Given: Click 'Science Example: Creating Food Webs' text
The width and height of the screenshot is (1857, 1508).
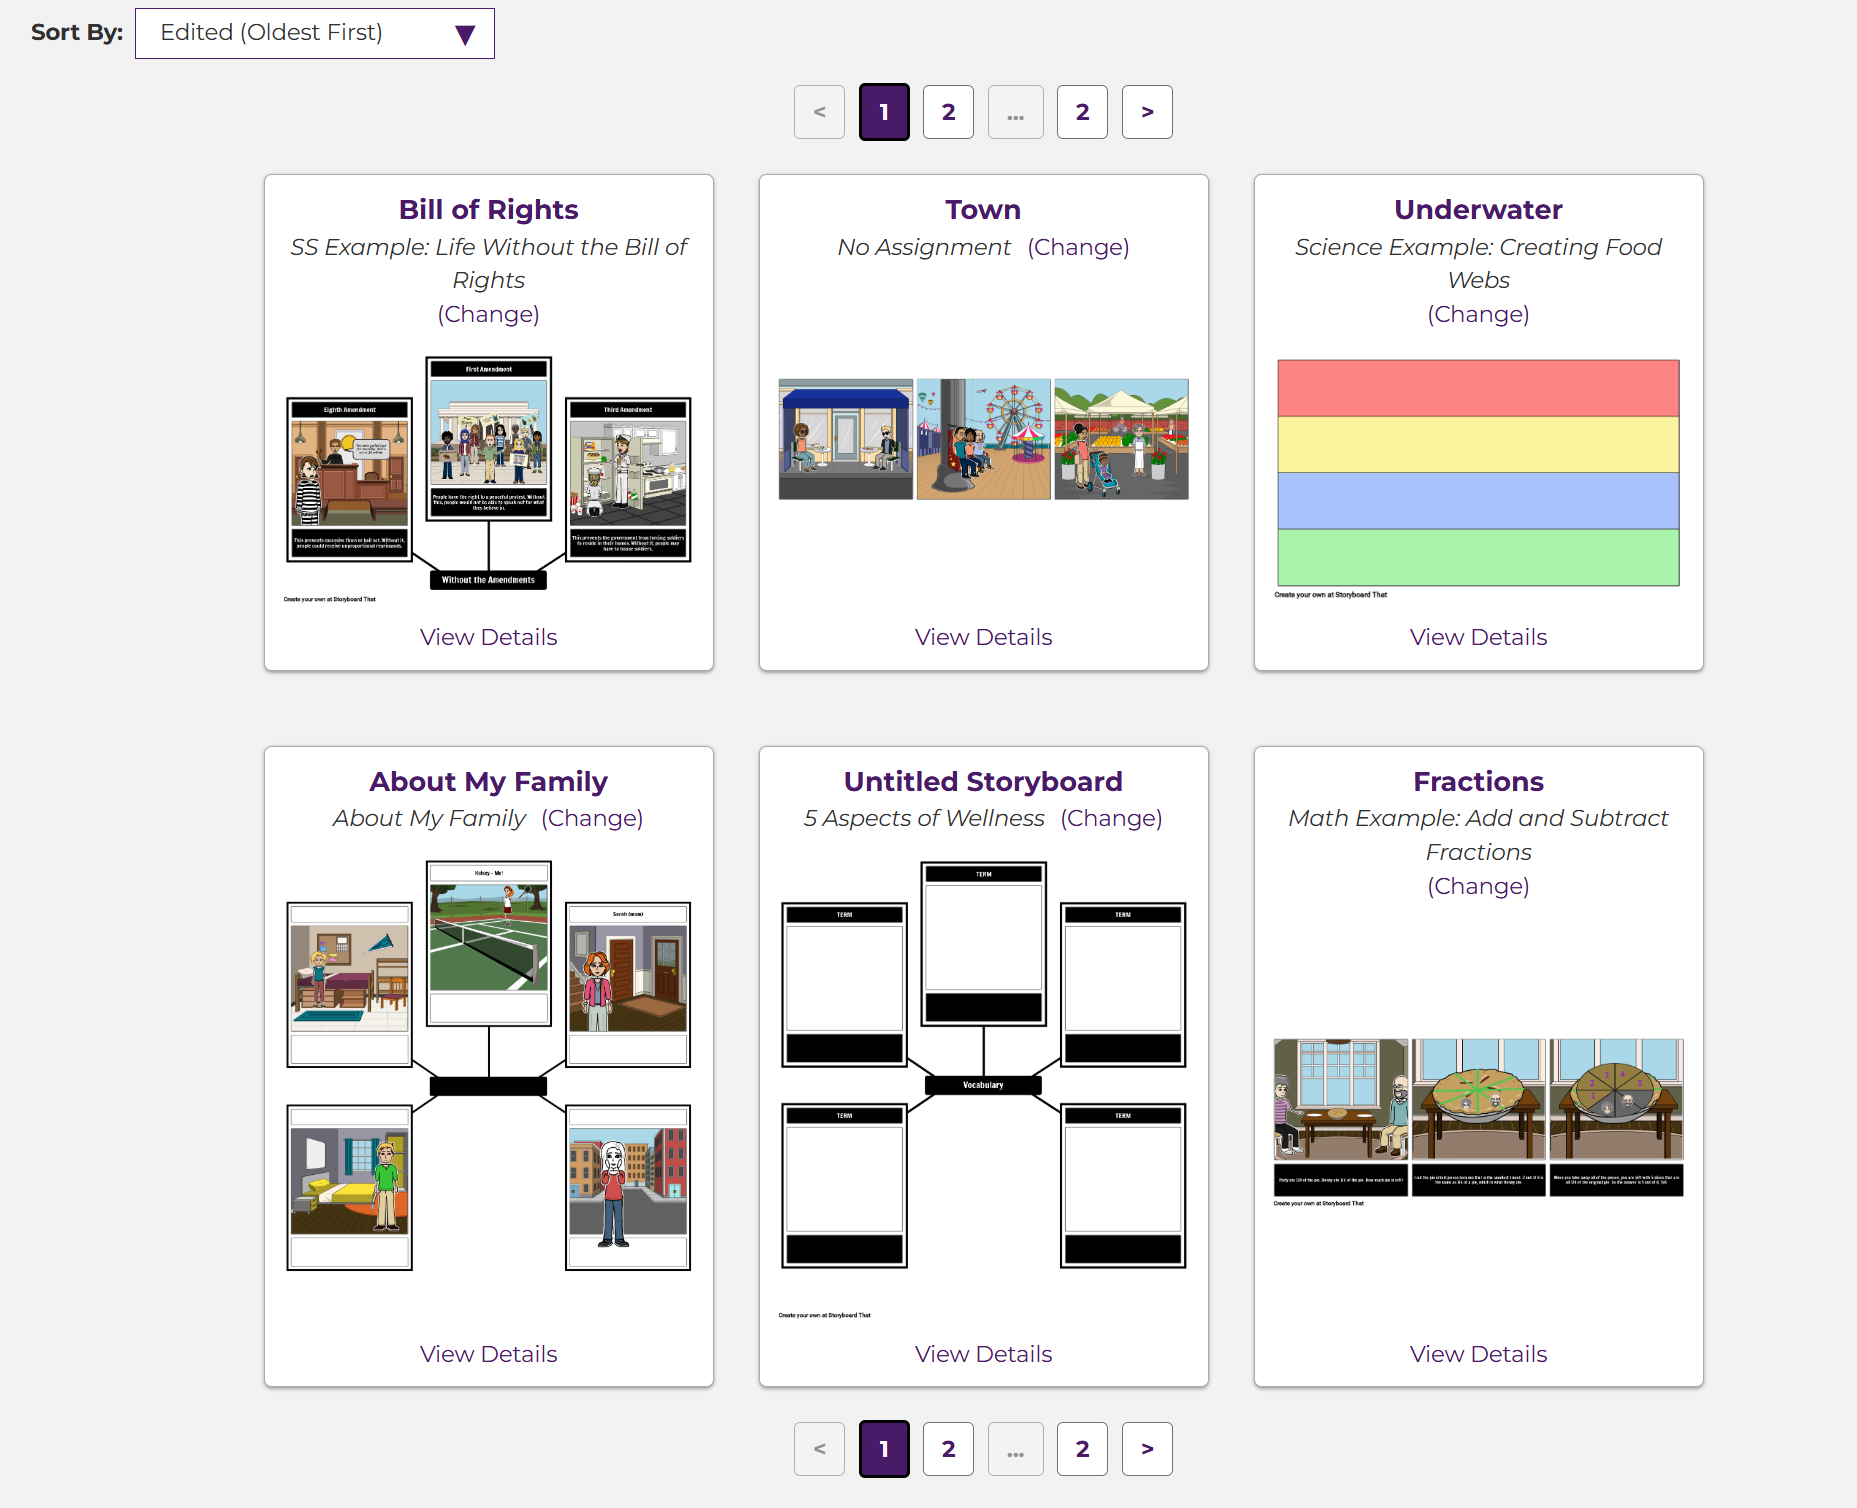Looking at the screenshot, I should [1478, 263].
